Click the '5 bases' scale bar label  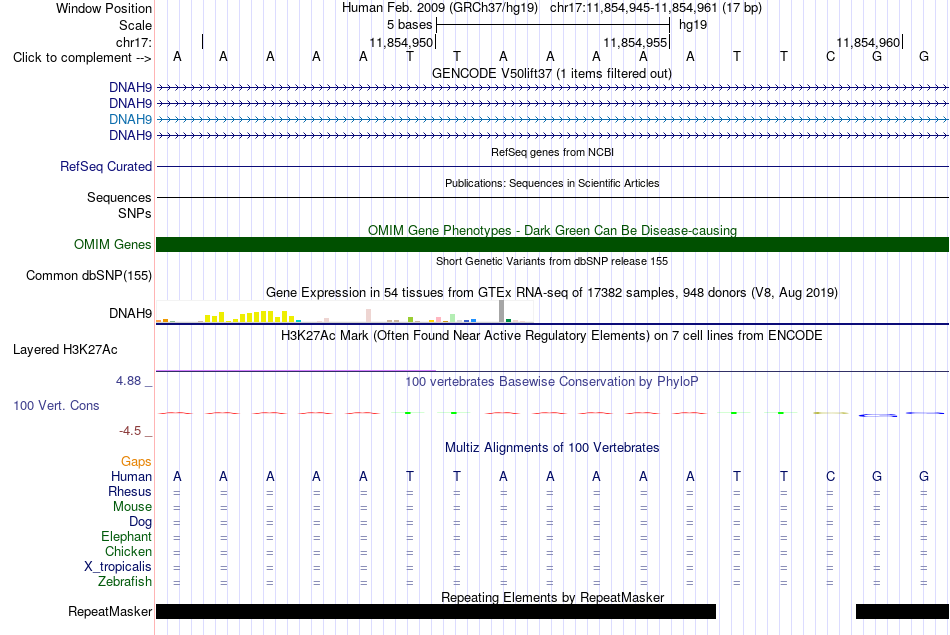tap(410, 25)
